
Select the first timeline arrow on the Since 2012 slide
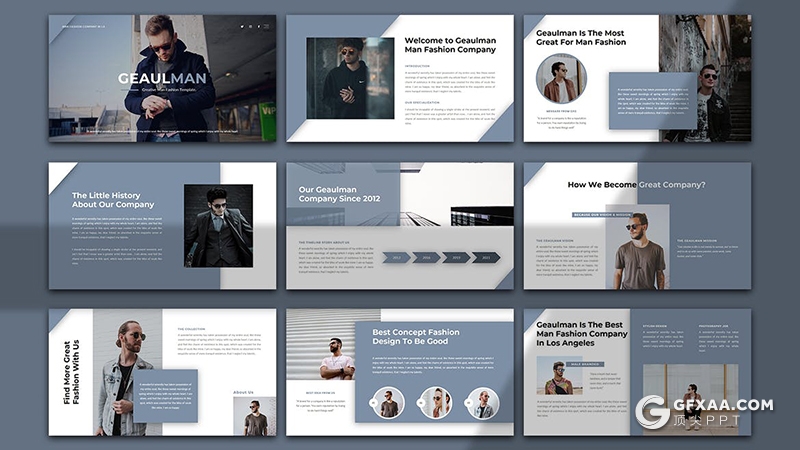click(398, 257)
